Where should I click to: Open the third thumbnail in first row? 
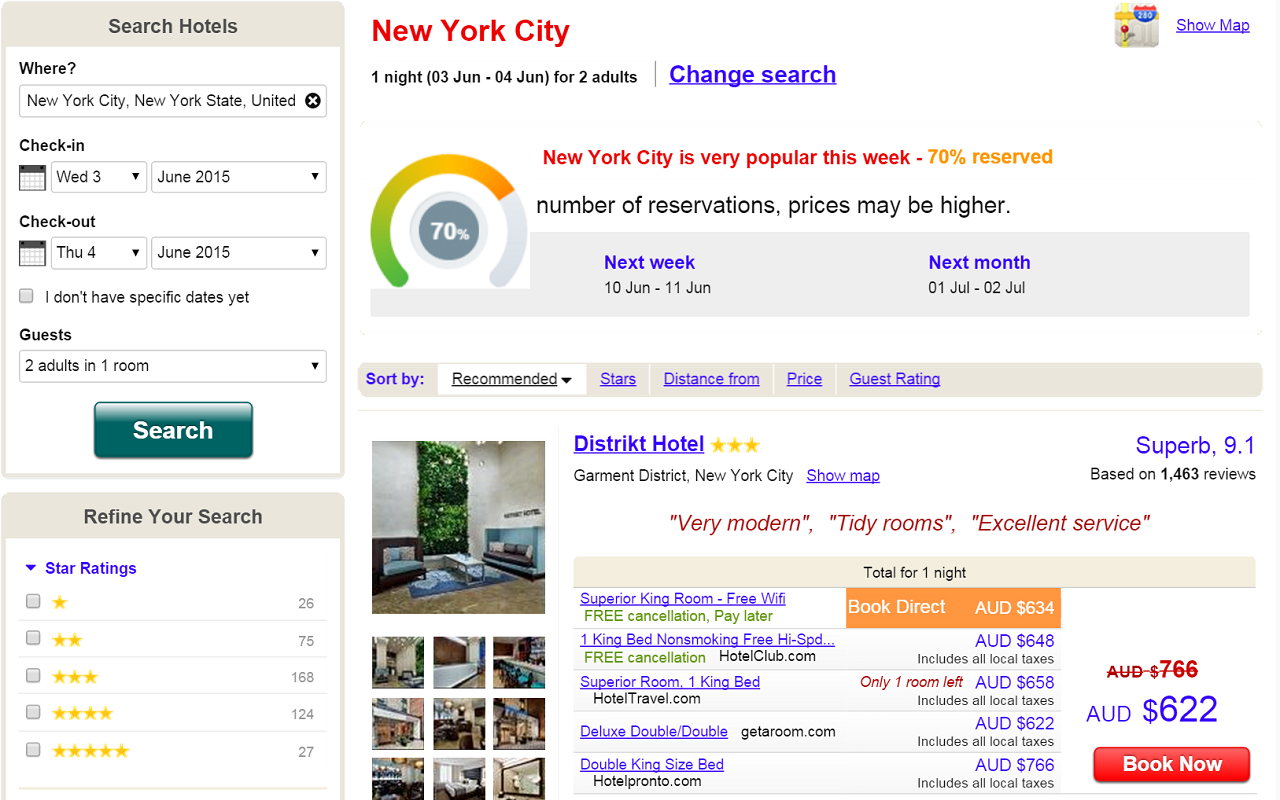coord(519,662)
